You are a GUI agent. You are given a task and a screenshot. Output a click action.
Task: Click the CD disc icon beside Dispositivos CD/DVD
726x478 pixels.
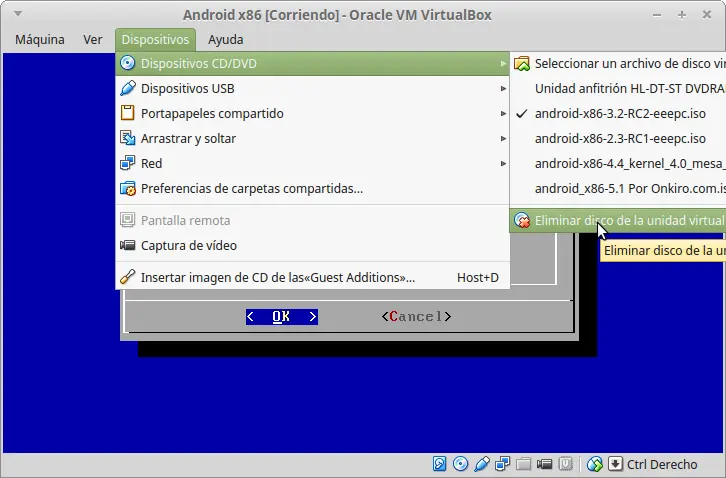coord(127,63)
